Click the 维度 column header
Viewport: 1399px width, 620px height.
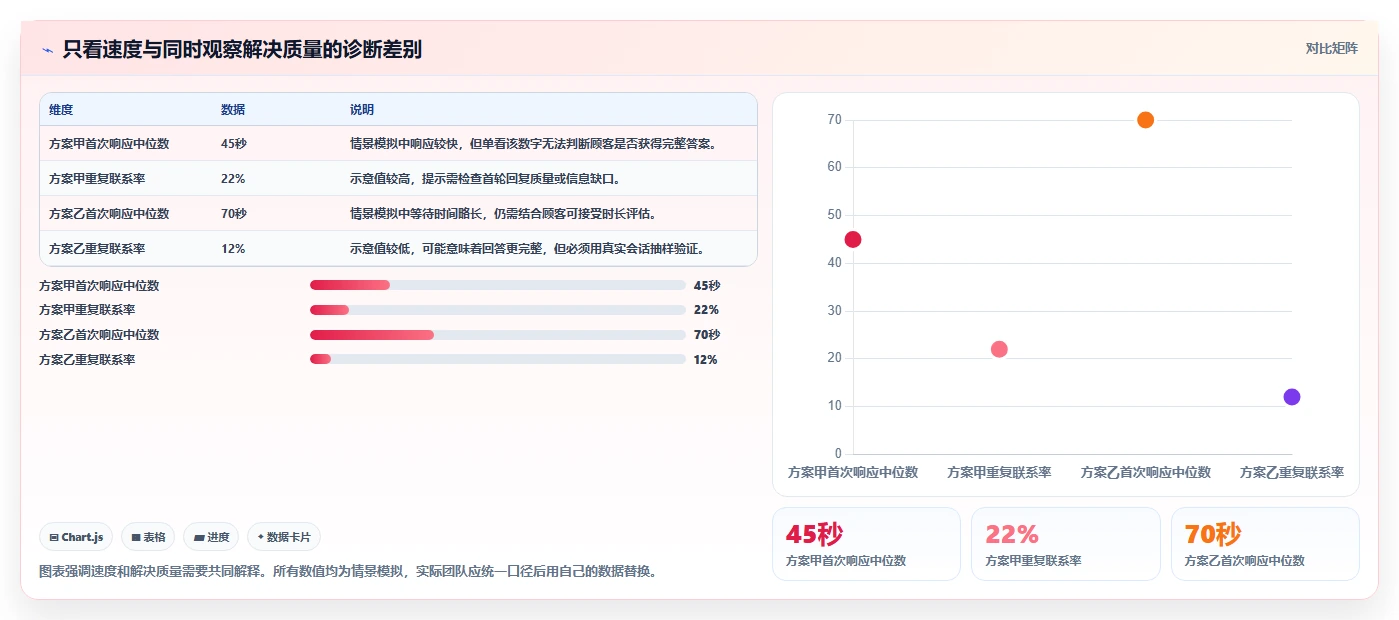(61, 110)
